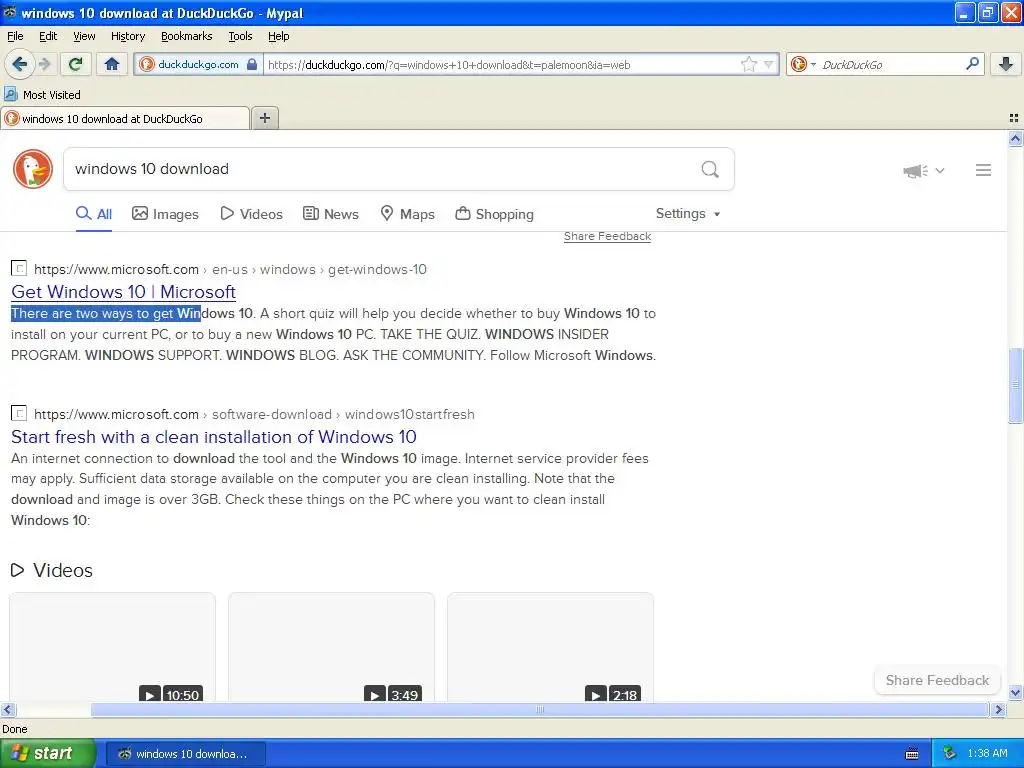Screen dimensions: 1024x768
Task: Click horizontal scrollbar left arrow
Action: [x=8, y=709]
